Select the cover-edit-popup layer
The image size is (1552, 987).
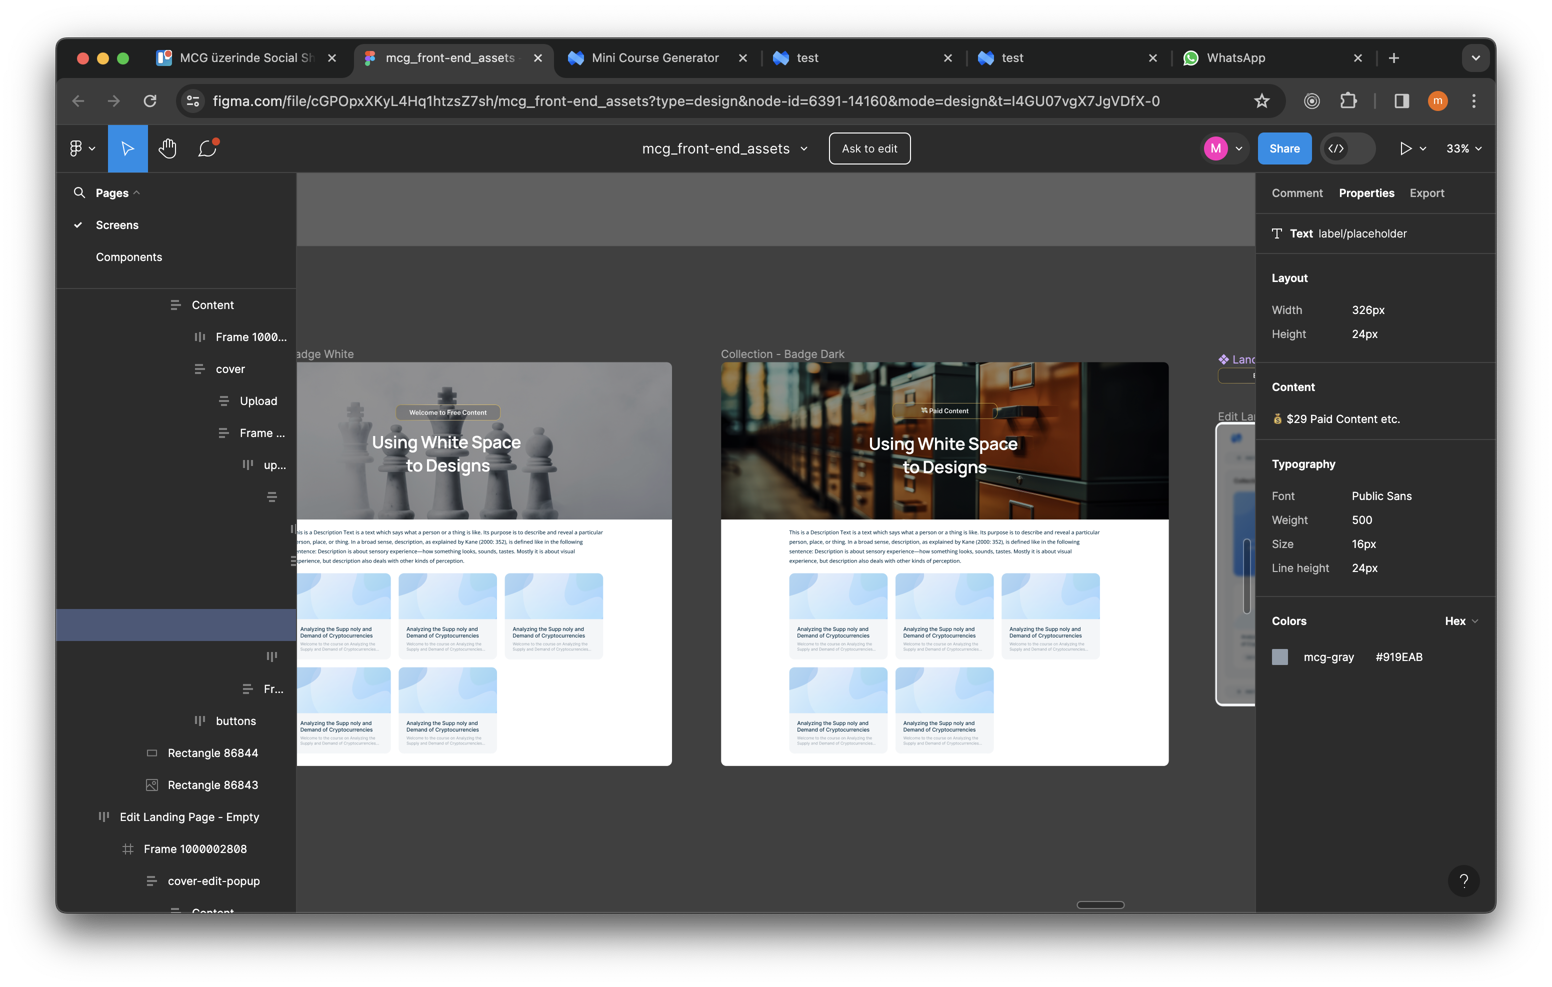coord(214,881)
